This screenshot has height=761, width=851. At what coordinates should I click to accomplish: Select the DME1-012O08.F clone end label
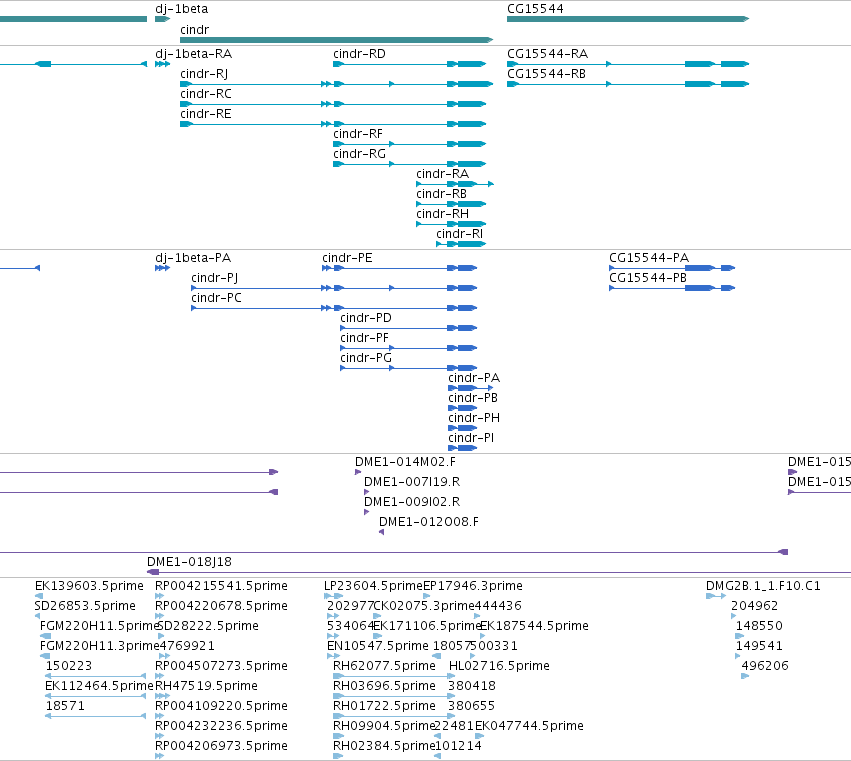coord(429,522)
